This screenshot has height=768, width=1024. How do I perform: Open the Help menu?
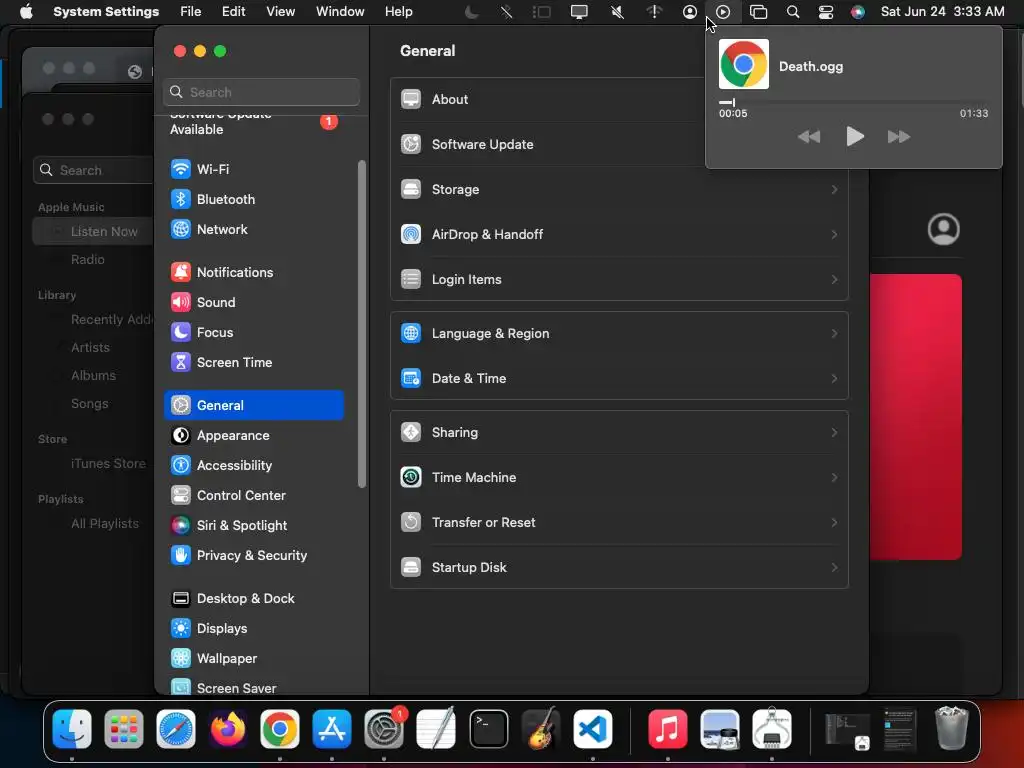coord(398,12)
